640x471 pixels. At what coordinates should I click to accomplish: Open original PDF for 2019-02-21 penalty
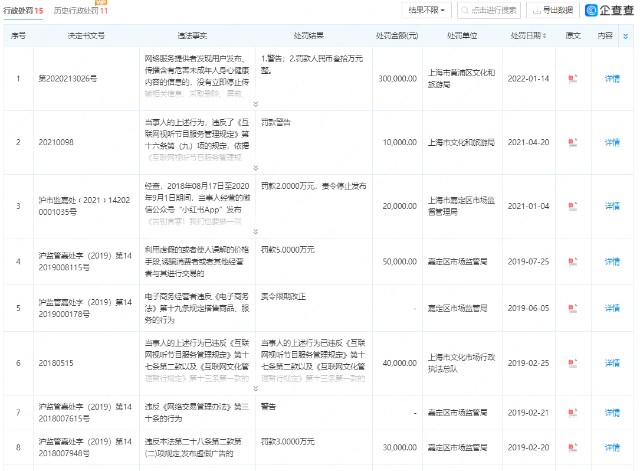click(572, 411)
